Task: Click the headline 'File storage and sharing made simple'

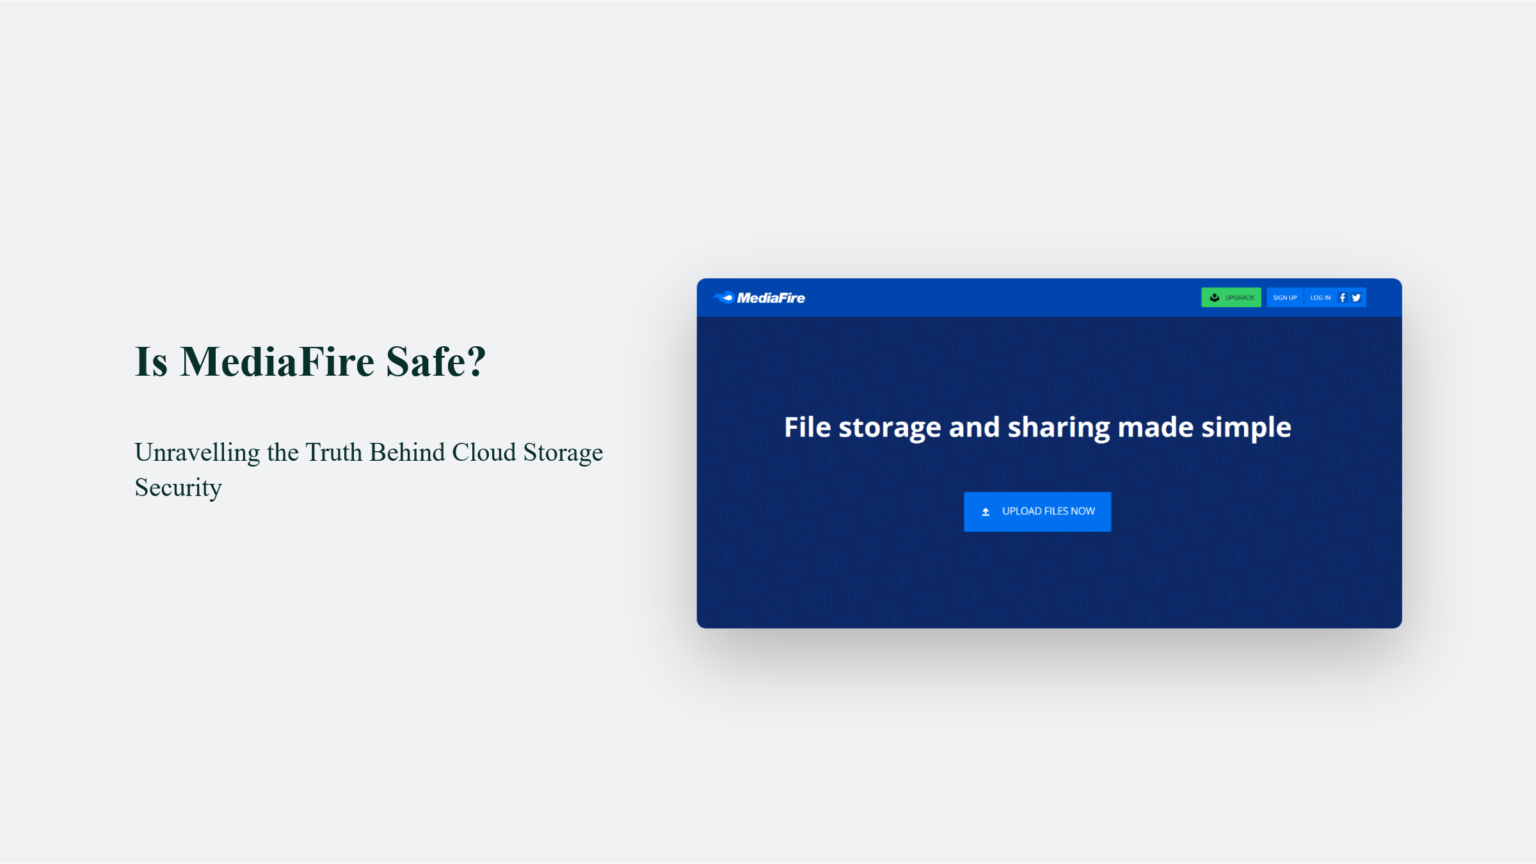Action: click(x=1038, y=427)
